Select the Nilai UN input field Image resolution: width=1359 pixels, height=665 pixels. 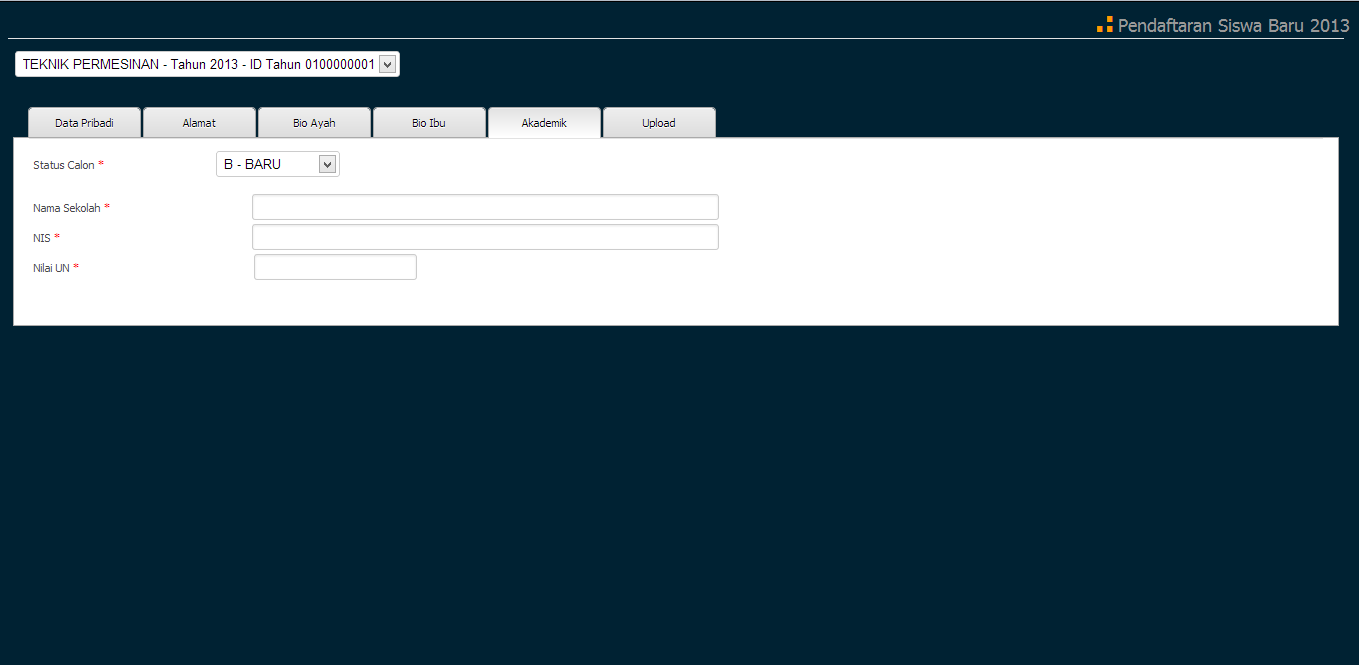coord(335,266)
